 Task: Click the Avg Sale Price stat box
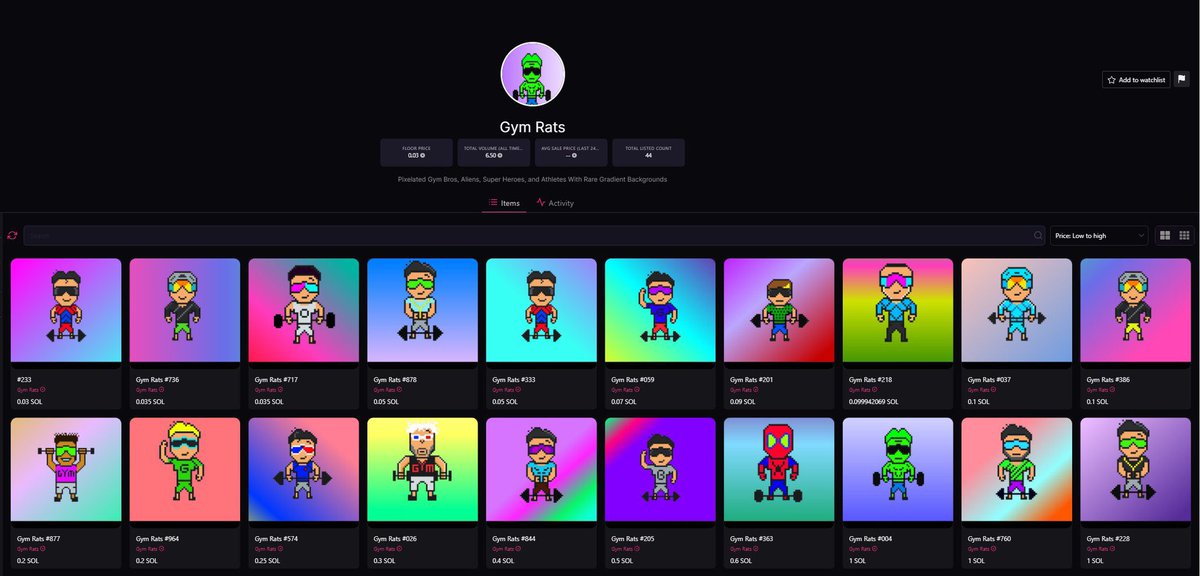point(570,152)
